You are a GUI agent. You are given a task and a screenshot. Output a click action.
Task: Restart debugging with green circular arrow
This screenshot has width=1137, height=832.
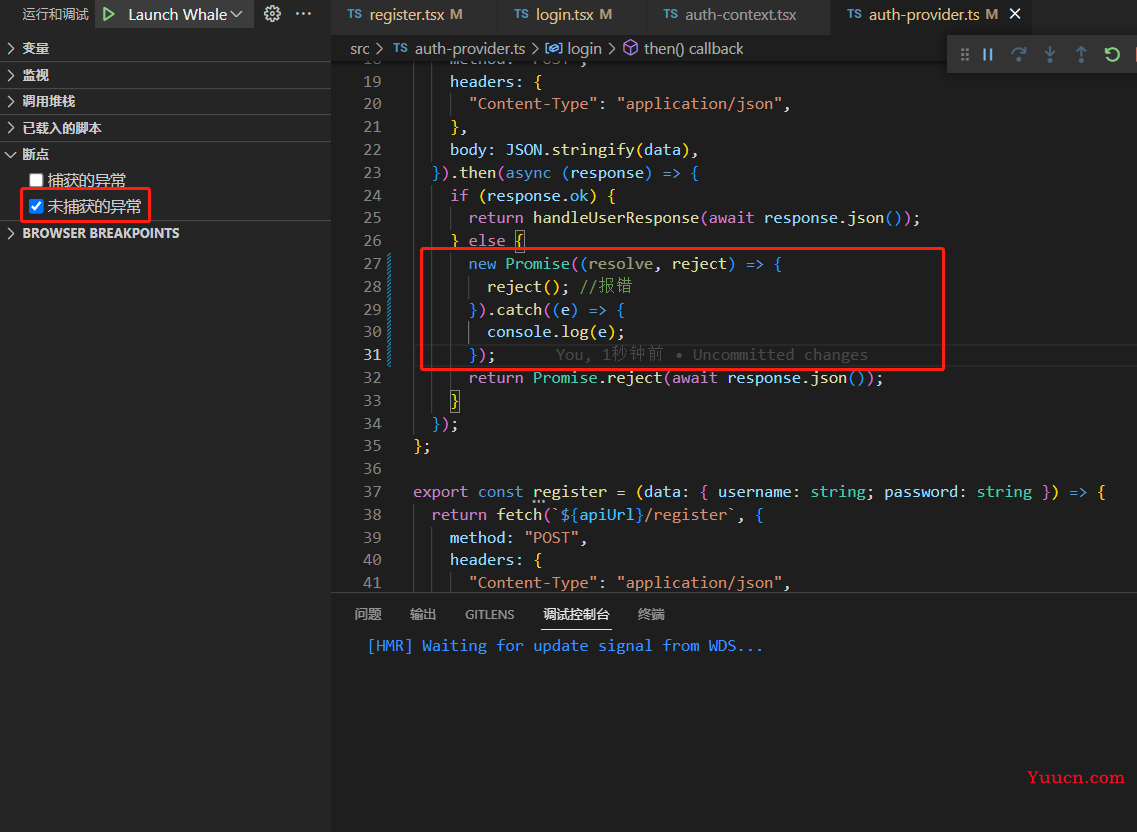(1112, 54)
